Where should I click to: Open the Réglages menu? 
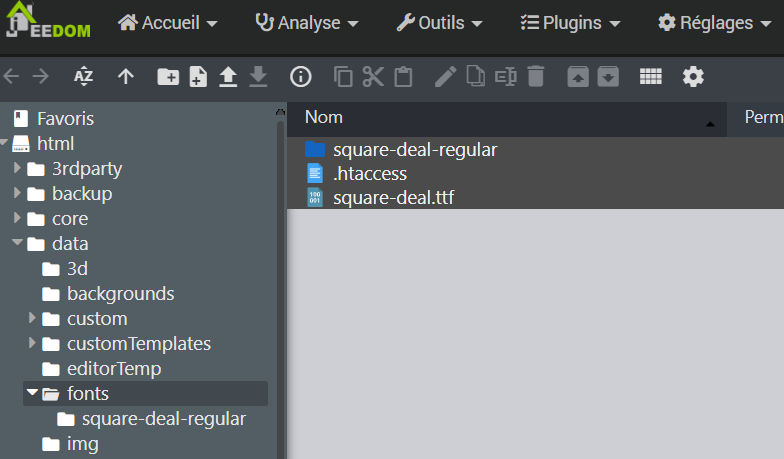click(x=714, y=23)
